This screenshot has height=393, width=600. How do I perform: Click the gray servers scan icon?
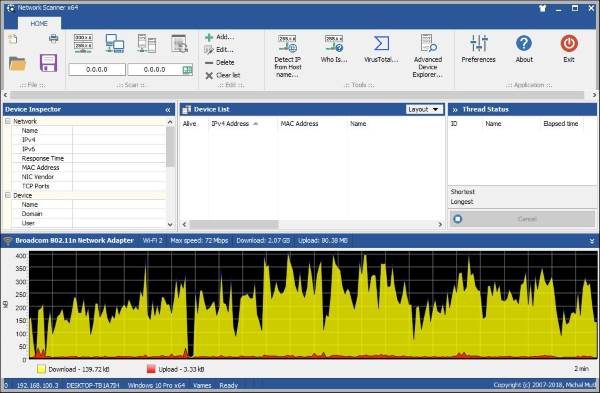coord(147,43)
